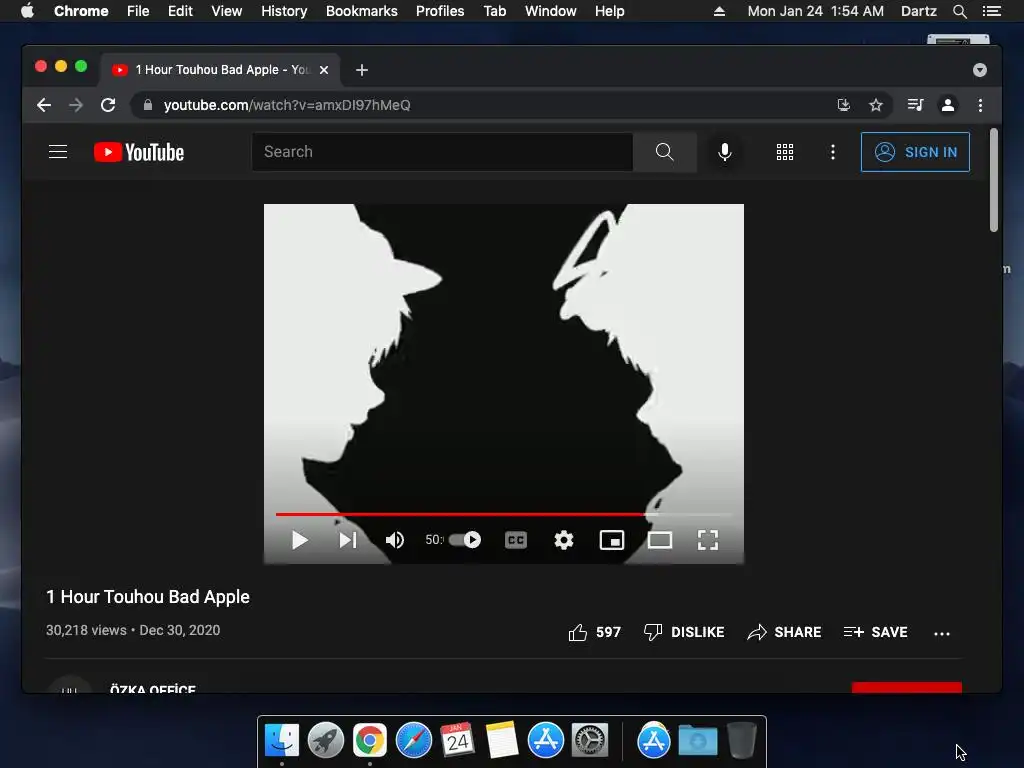Open Notification Center in menu bar
Screen dimensions: 1024x768
click(x=992, y=11)
